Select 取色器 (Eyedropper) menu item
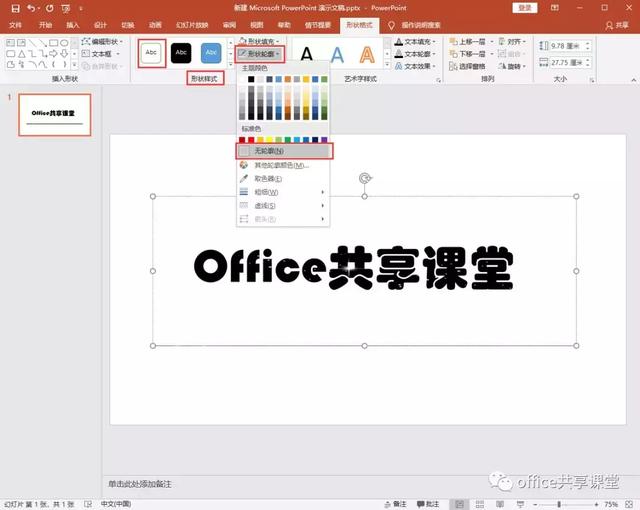 (x=282, y=179)
